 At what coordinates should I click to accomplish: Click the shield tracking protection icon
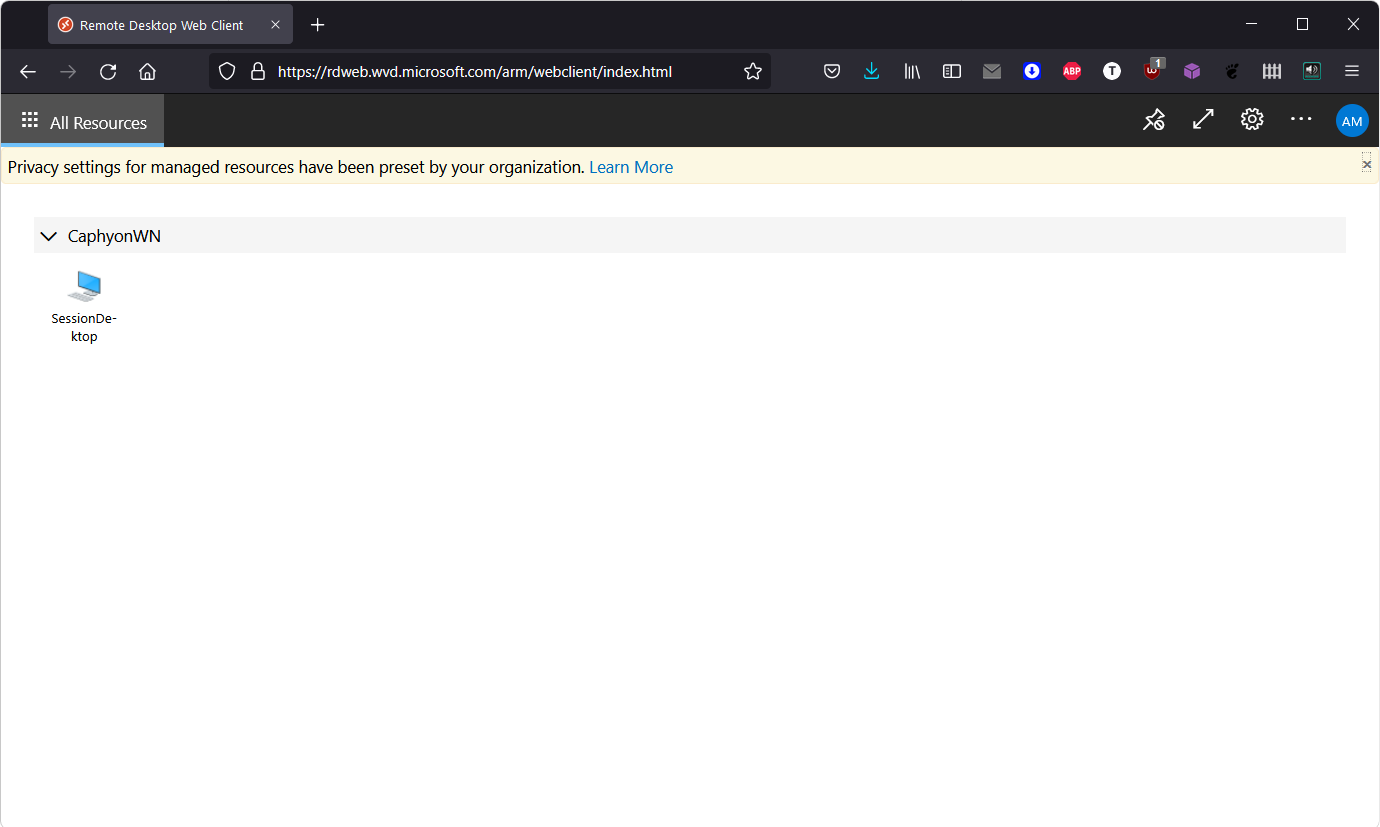click(227, 71)
